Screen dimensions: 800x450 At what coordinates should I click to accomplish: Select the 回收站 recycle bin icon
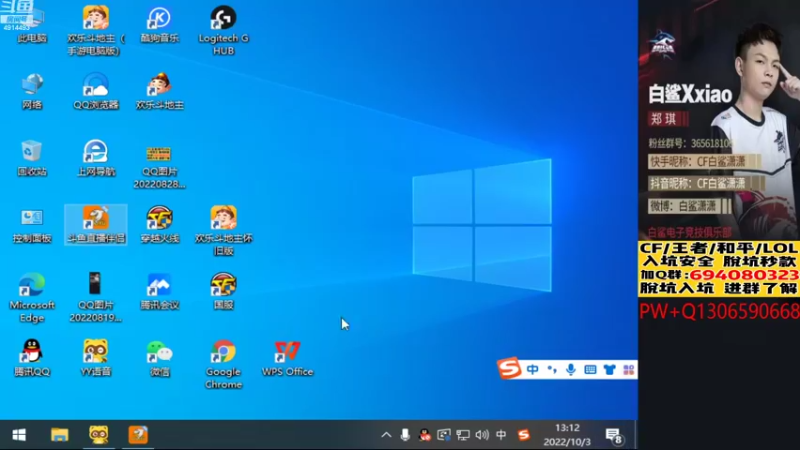32,158
